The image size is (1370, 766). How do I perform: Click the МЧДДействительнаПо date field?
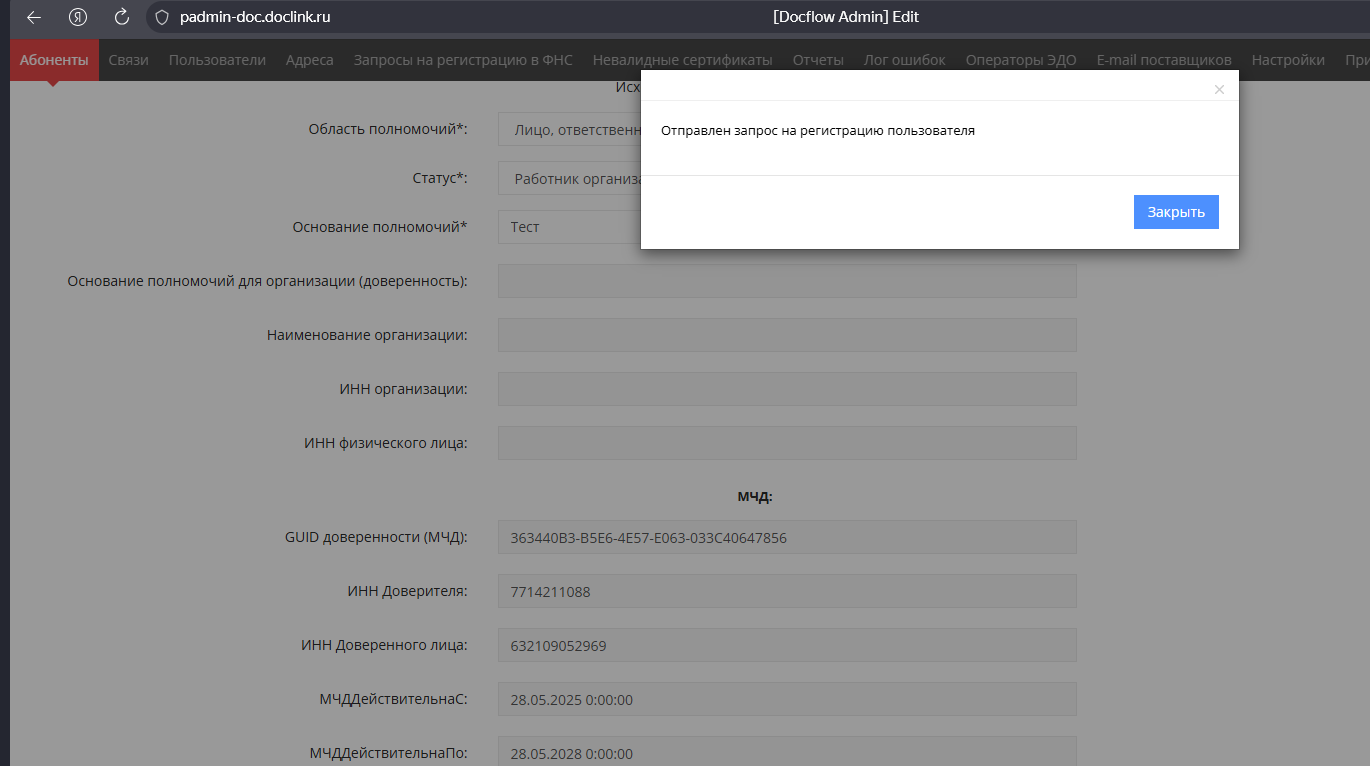pyautogui.click(x=787, y=752)
